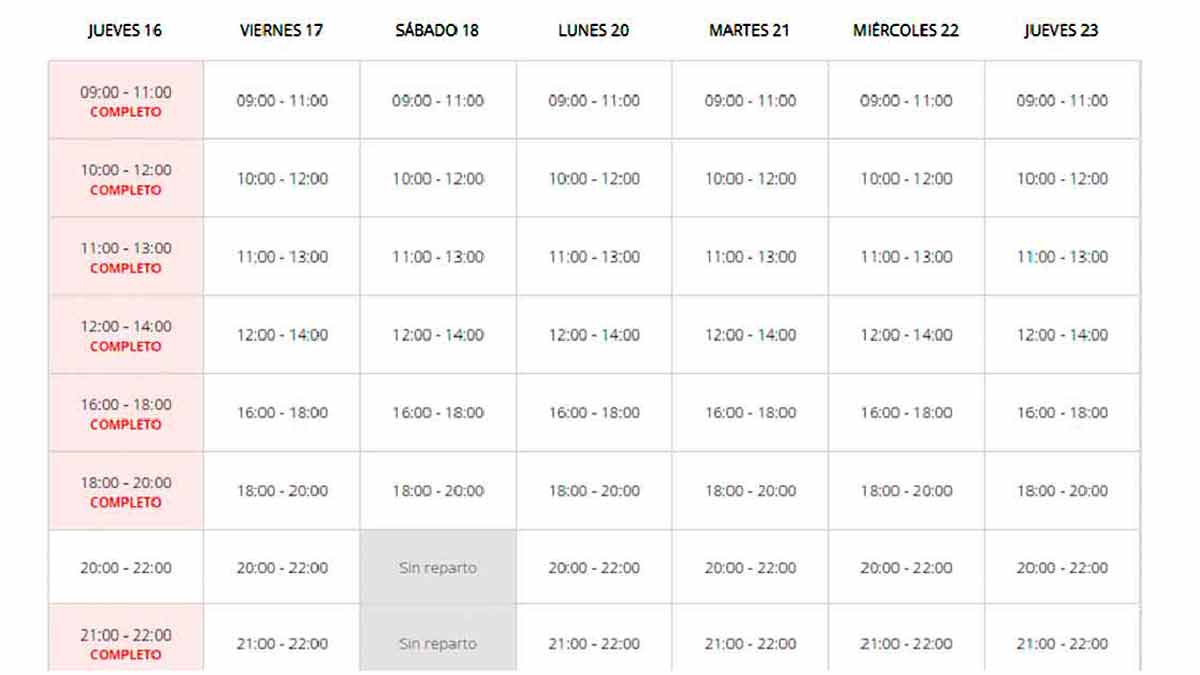Screen dimensions: 1200x675
Task: Select Jueves 16 slot 20:00 - 22:00
Action: click(126, 567)
